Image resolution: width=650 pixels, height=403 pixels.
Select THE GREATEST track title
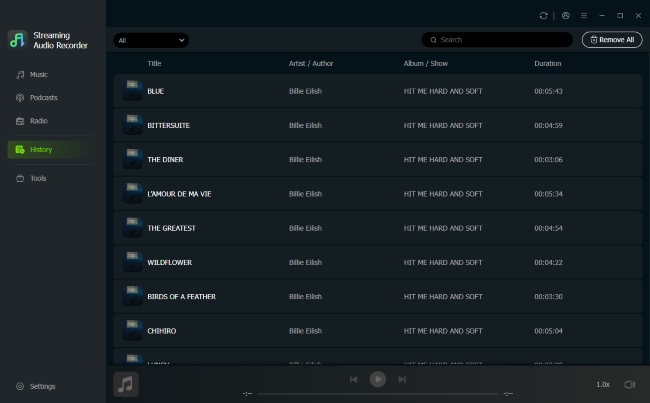pyautogui.click(x=171, y=228)
